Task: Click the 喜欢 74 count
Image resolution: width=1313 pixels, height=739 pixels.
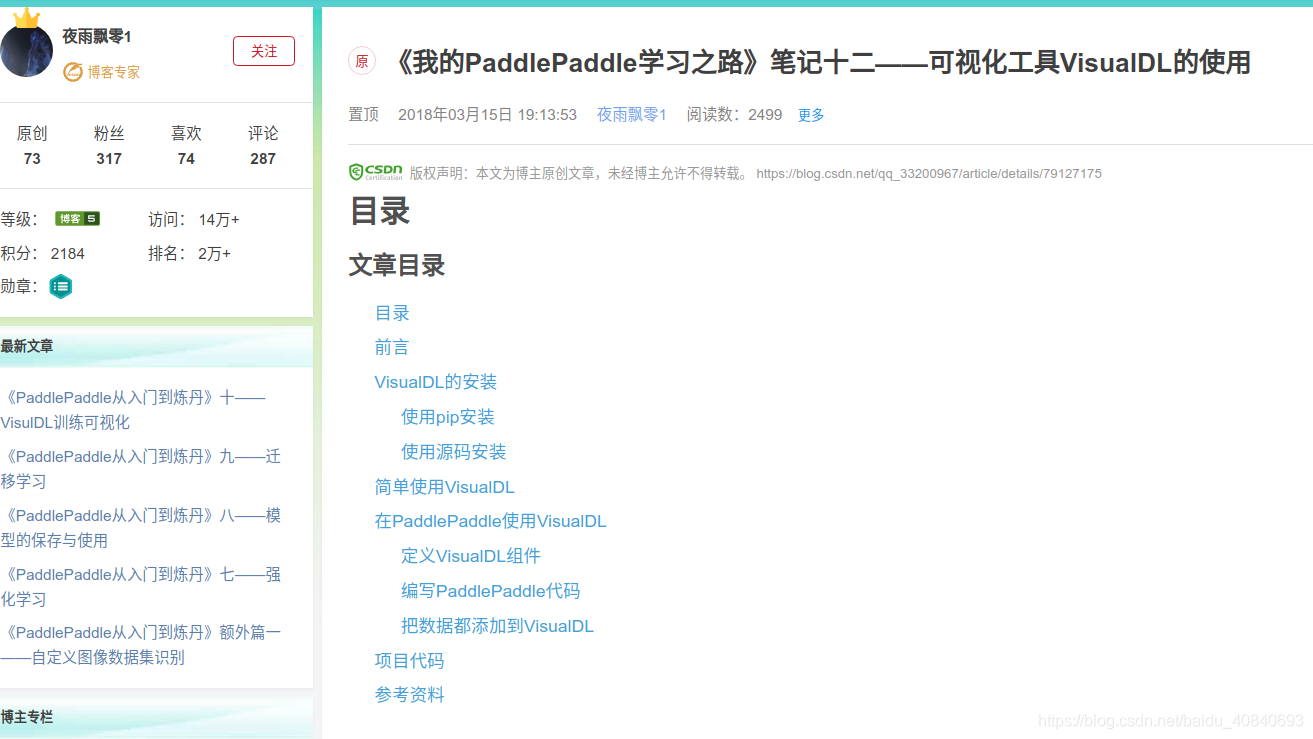Action: pos(186,145)
